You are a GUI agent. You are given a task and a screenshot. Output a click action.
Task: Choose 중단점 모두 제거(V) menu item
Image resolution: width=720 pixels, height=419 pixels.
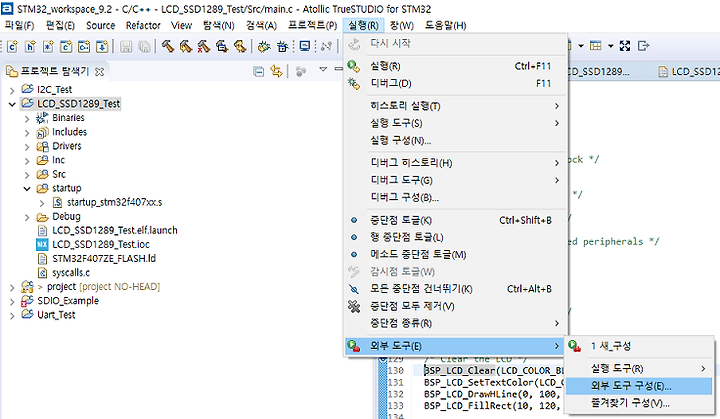pos(456,306)
